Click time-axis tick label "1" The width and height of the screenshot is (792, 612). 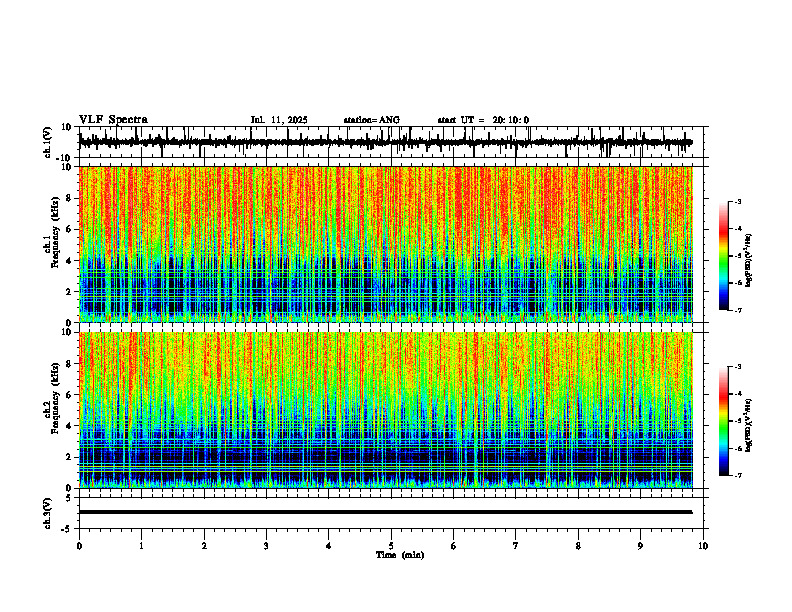141,546
